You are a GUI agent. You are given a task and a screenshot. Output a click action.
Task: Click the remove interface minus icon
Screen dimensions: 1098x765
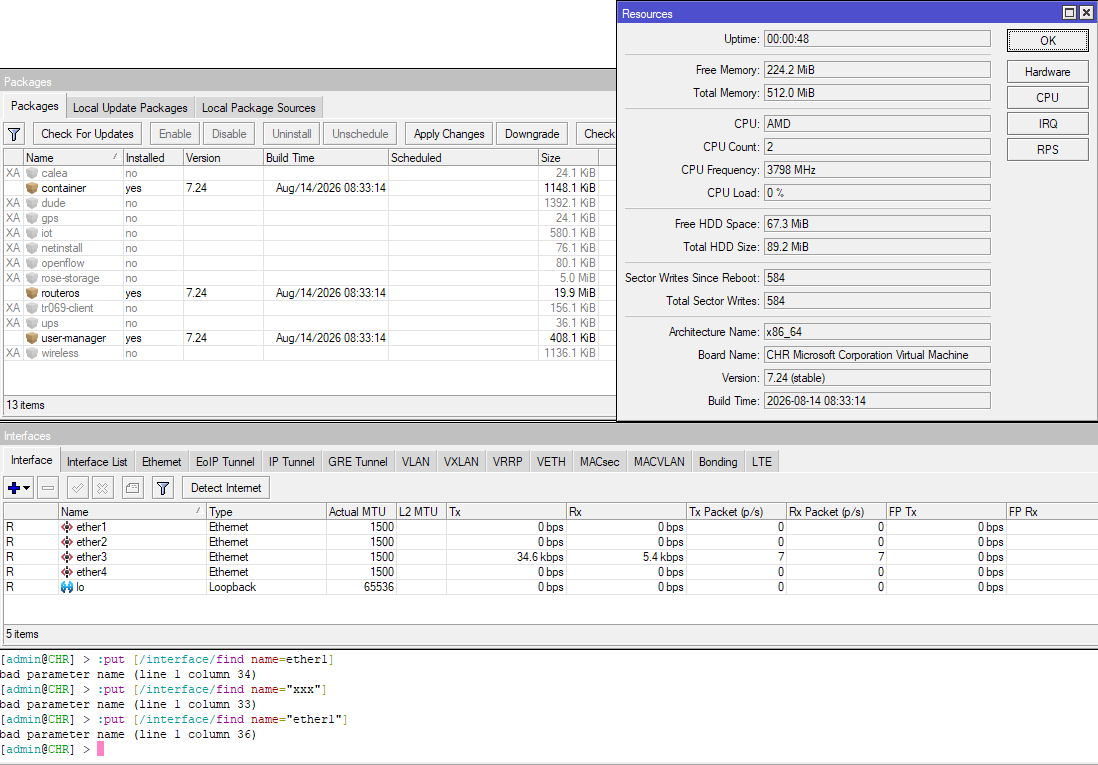(x=48, y=488)
